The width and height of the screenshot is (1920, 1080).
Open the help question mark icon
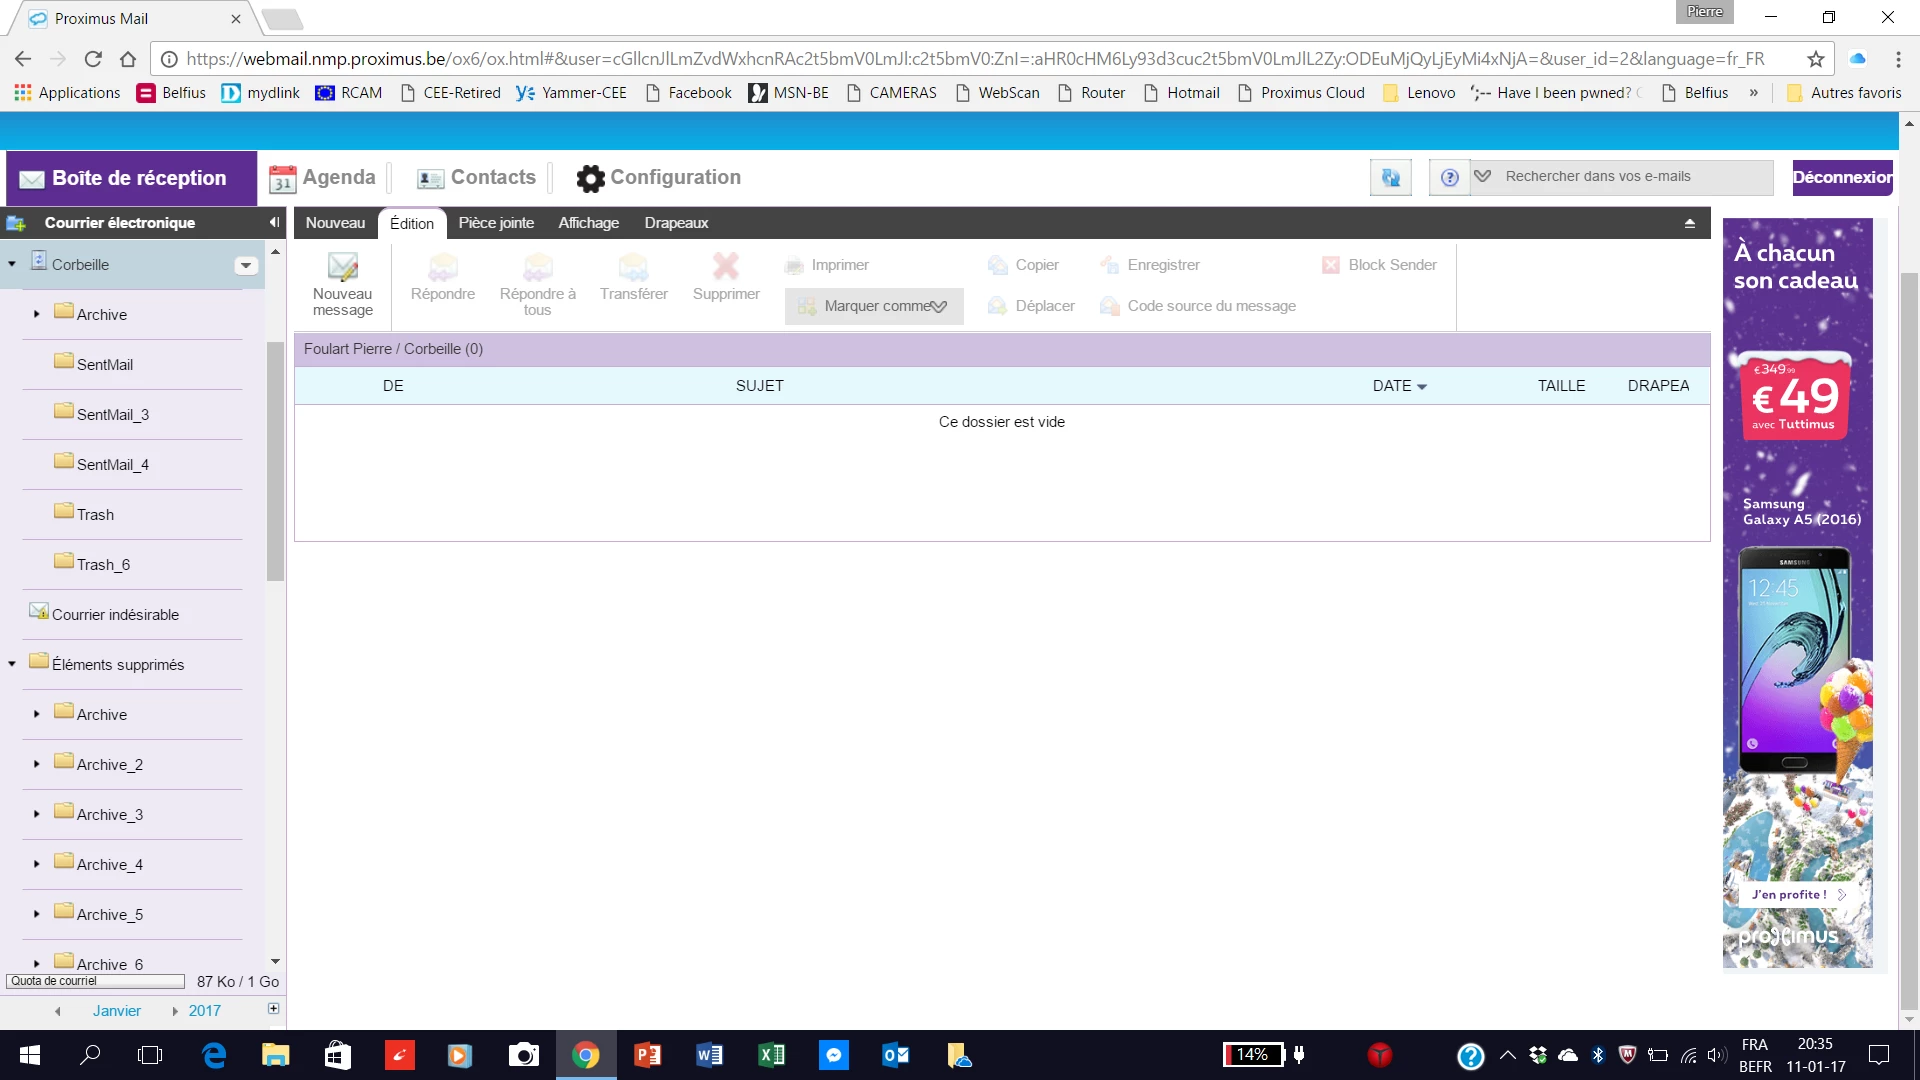coord(1449,178)
